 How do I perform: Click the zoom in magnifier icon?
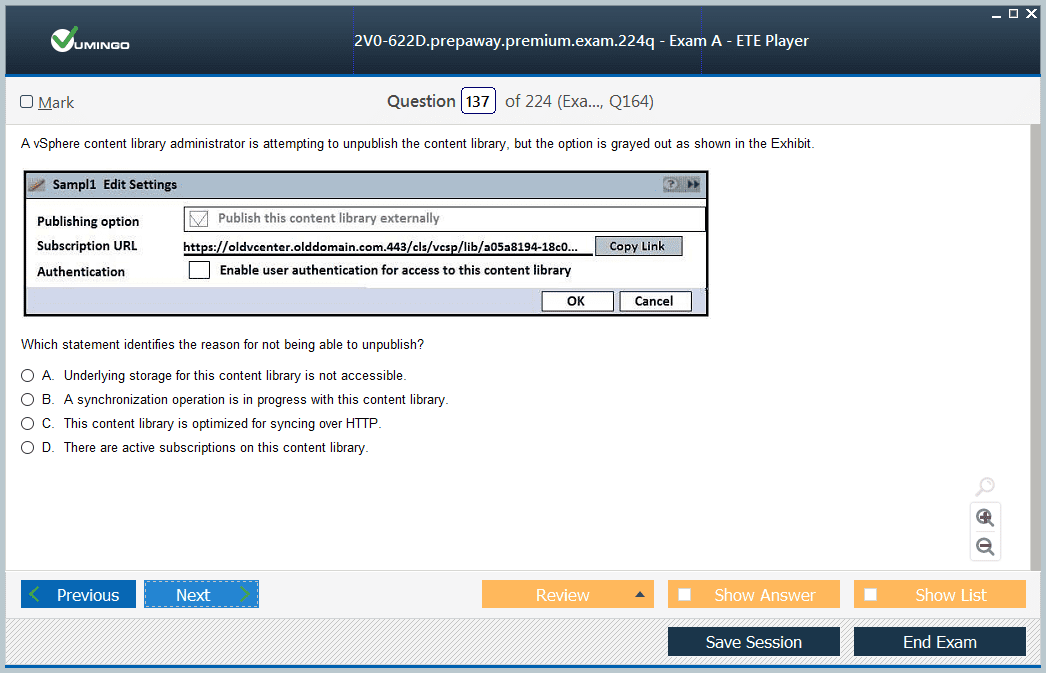tap(985, 518)
